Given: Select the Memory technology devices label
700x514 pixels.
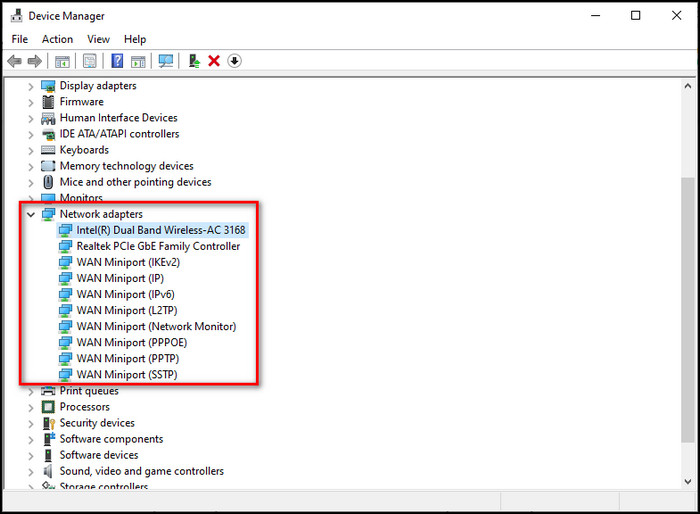Looking at the screenshot, I should click(127, 166).
